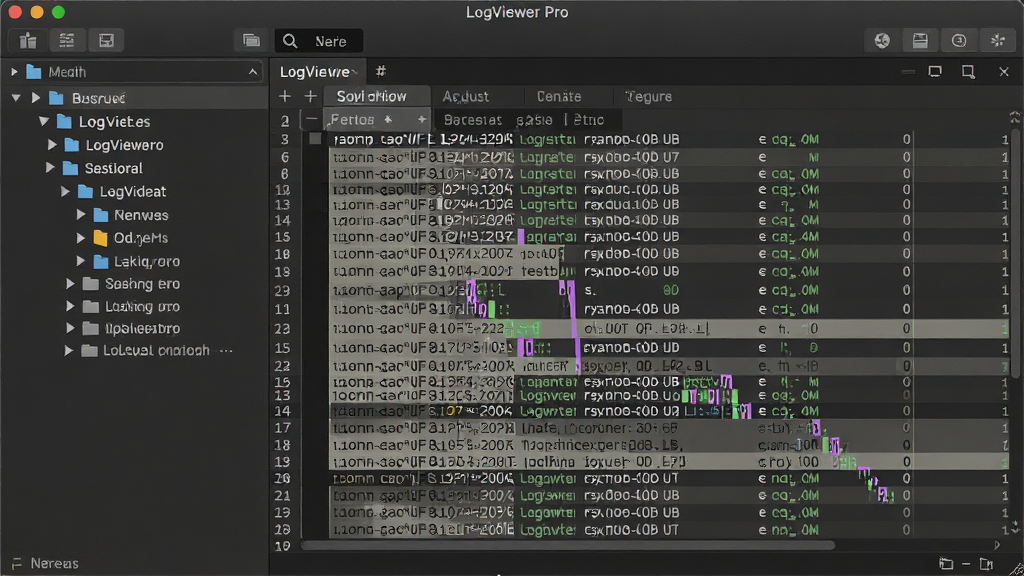This screenshot has height=576, width=1024.
Task: Toggle the checkbox in log row 3
Action: pyautogui.click(x=315, y=138)
